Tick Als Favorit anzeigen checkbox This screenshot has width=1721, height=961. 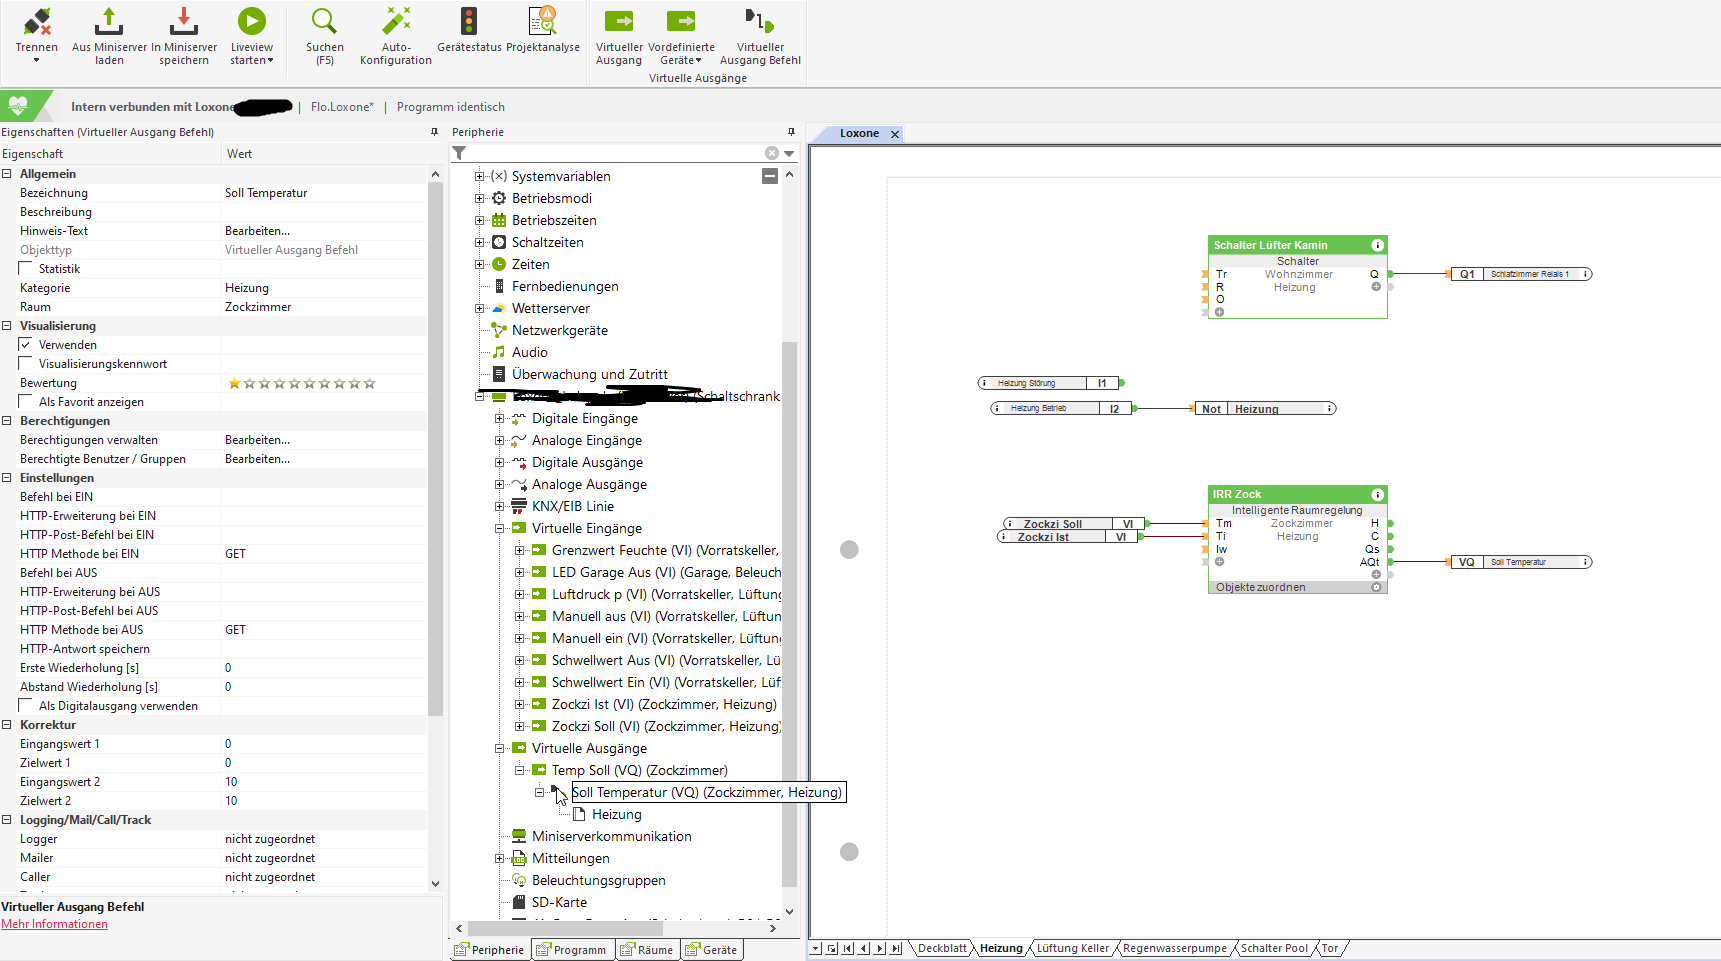pyautogui.click(x=26, y=402)
